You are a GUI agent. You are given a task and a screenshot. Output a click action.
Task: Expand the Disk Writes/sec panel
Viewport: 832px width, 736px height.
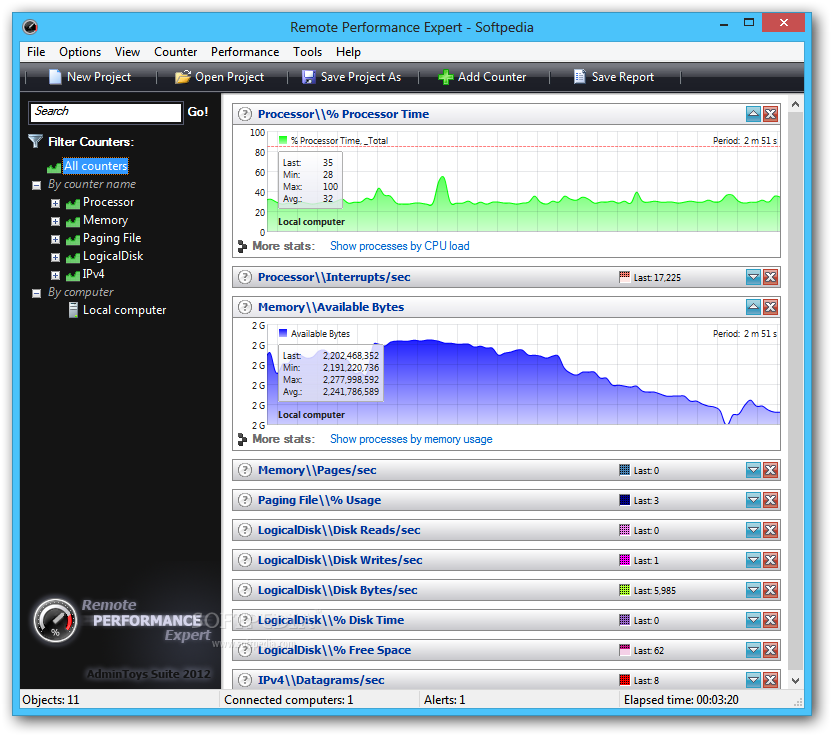753,560
